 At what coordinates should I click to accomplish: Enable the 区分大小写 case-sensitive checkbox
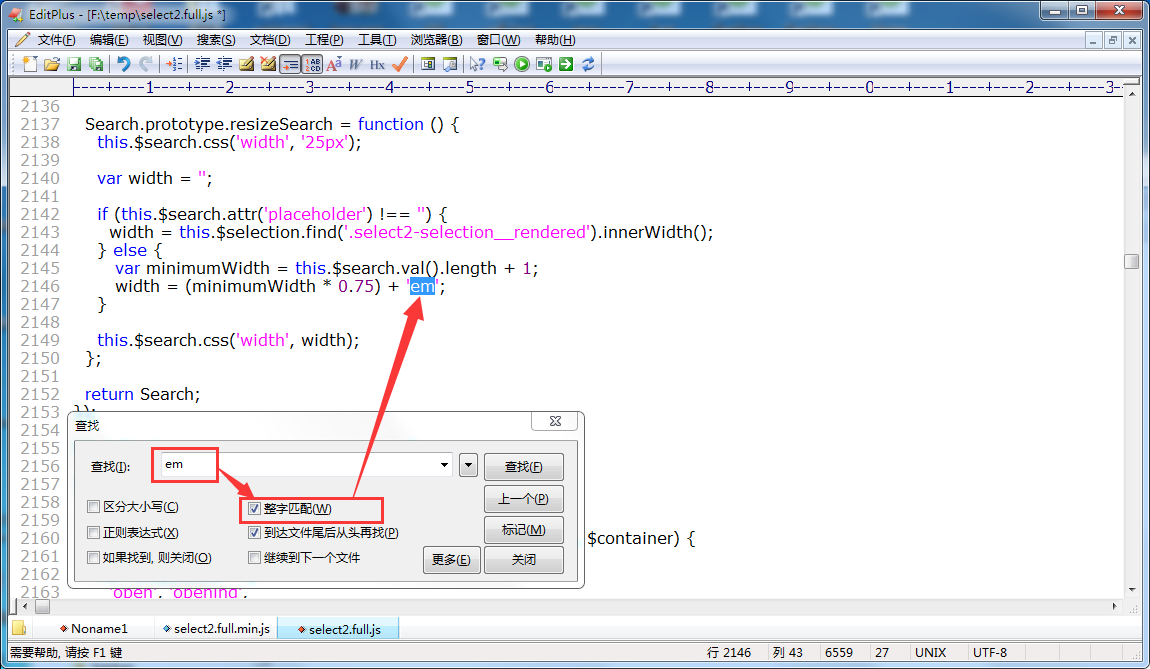[x=93, y=506]
